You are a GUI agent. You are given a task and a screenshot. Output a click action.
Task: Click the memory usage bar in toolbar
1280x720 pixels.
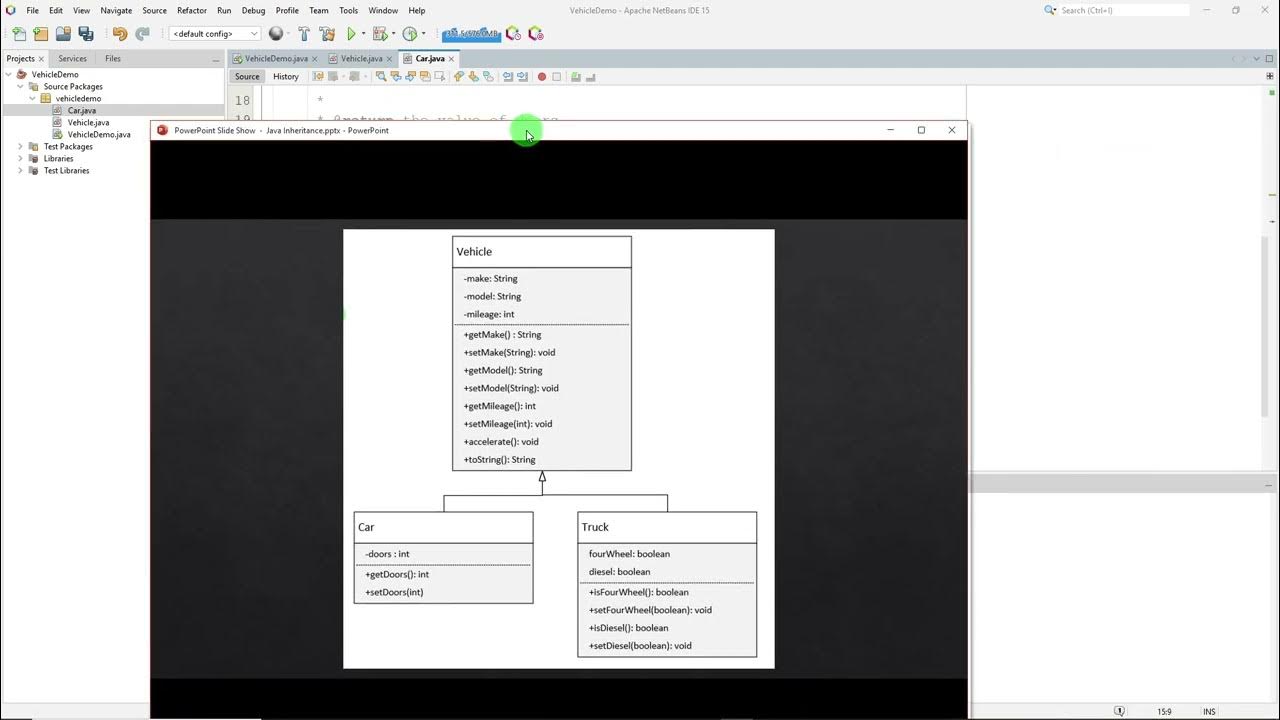tap(471, 33)
